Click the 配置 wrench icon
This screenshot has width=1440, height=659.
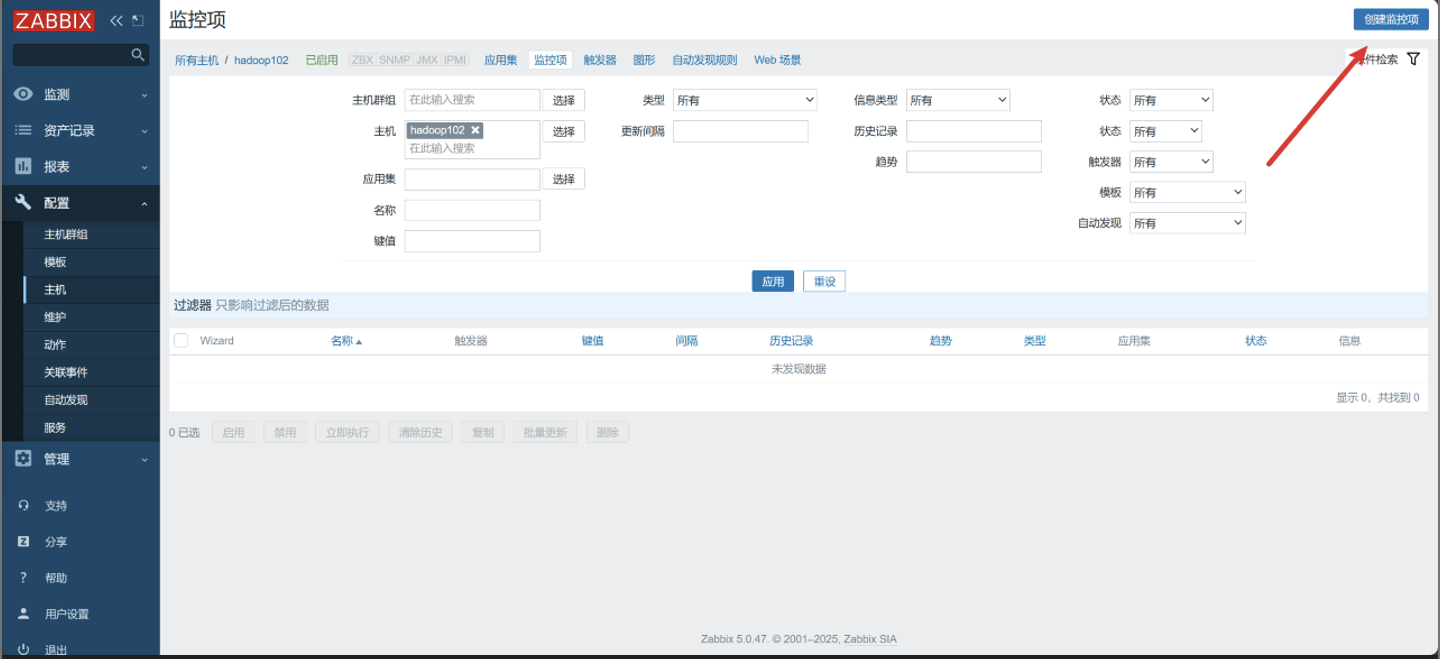[x=23, y=202]
